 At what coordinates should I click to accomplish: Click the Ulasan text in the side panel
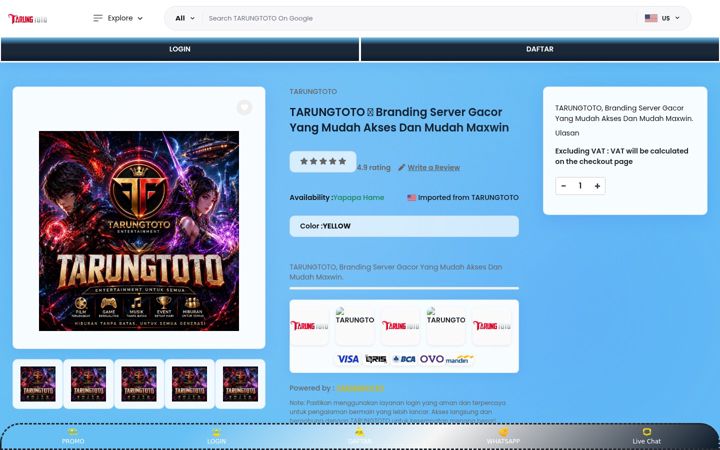(x=567, y=133)
